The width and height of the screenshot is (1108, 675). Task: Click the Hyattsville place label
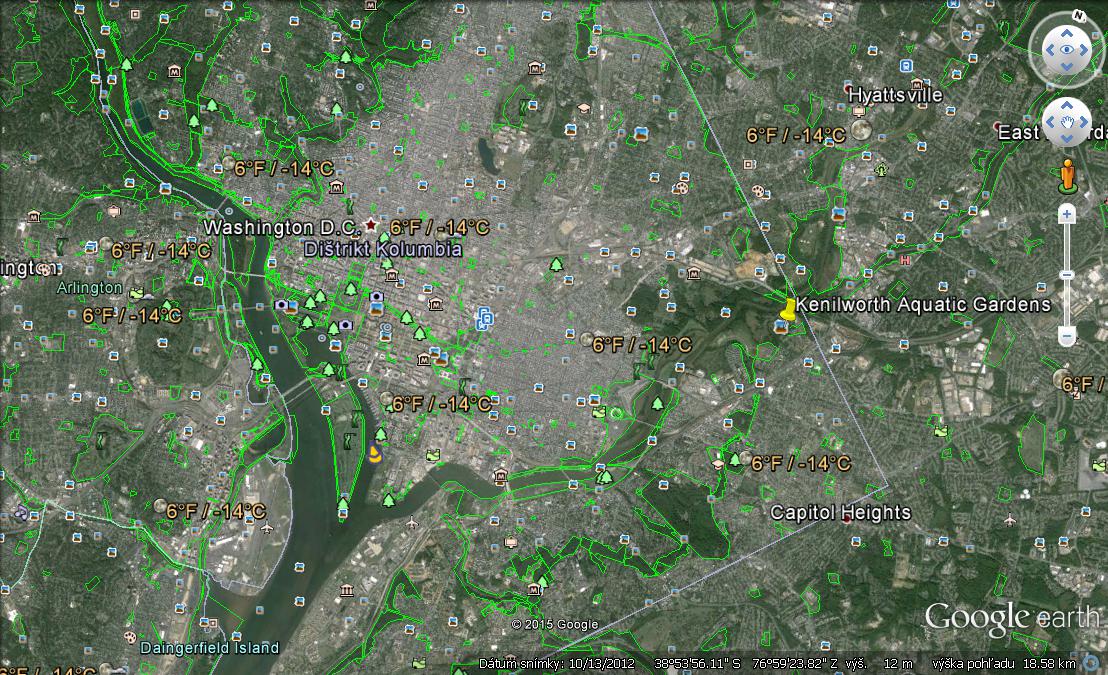tap(895, 95)
